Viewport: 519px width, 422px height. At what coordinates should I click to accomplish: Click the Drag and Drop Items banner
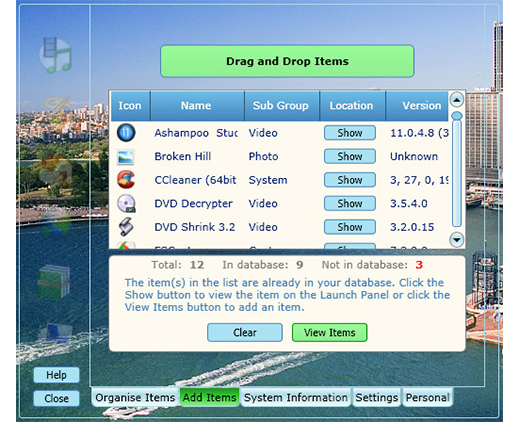pyautogui.click(x=287, y=61)
